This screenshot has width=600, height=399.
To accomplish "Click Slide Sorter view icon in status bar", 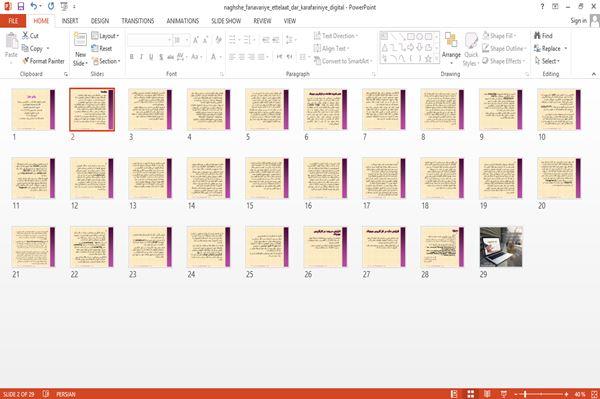I will 471,394.
